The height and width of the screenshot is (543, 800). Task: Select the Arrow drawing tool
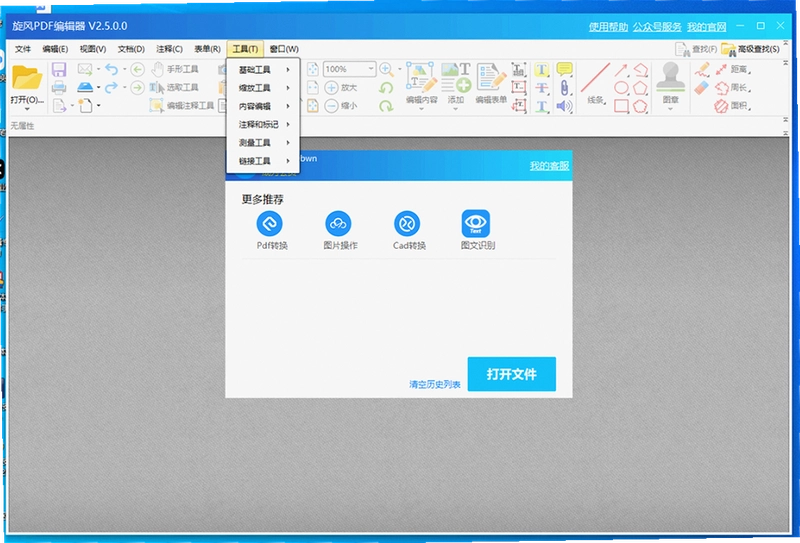pyautogui.click(x=621, y=69)
